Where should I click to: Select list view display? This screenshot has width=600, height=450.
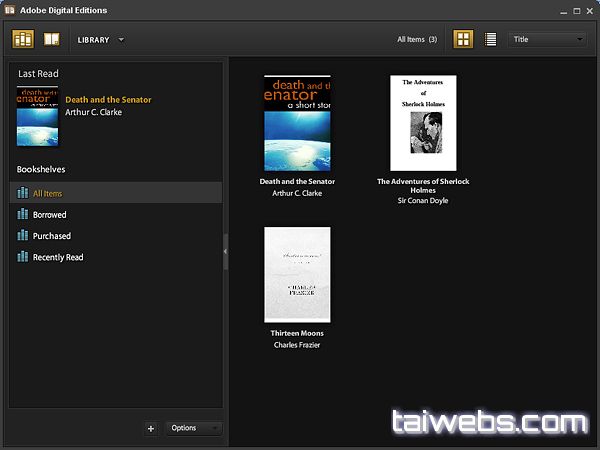490,39
